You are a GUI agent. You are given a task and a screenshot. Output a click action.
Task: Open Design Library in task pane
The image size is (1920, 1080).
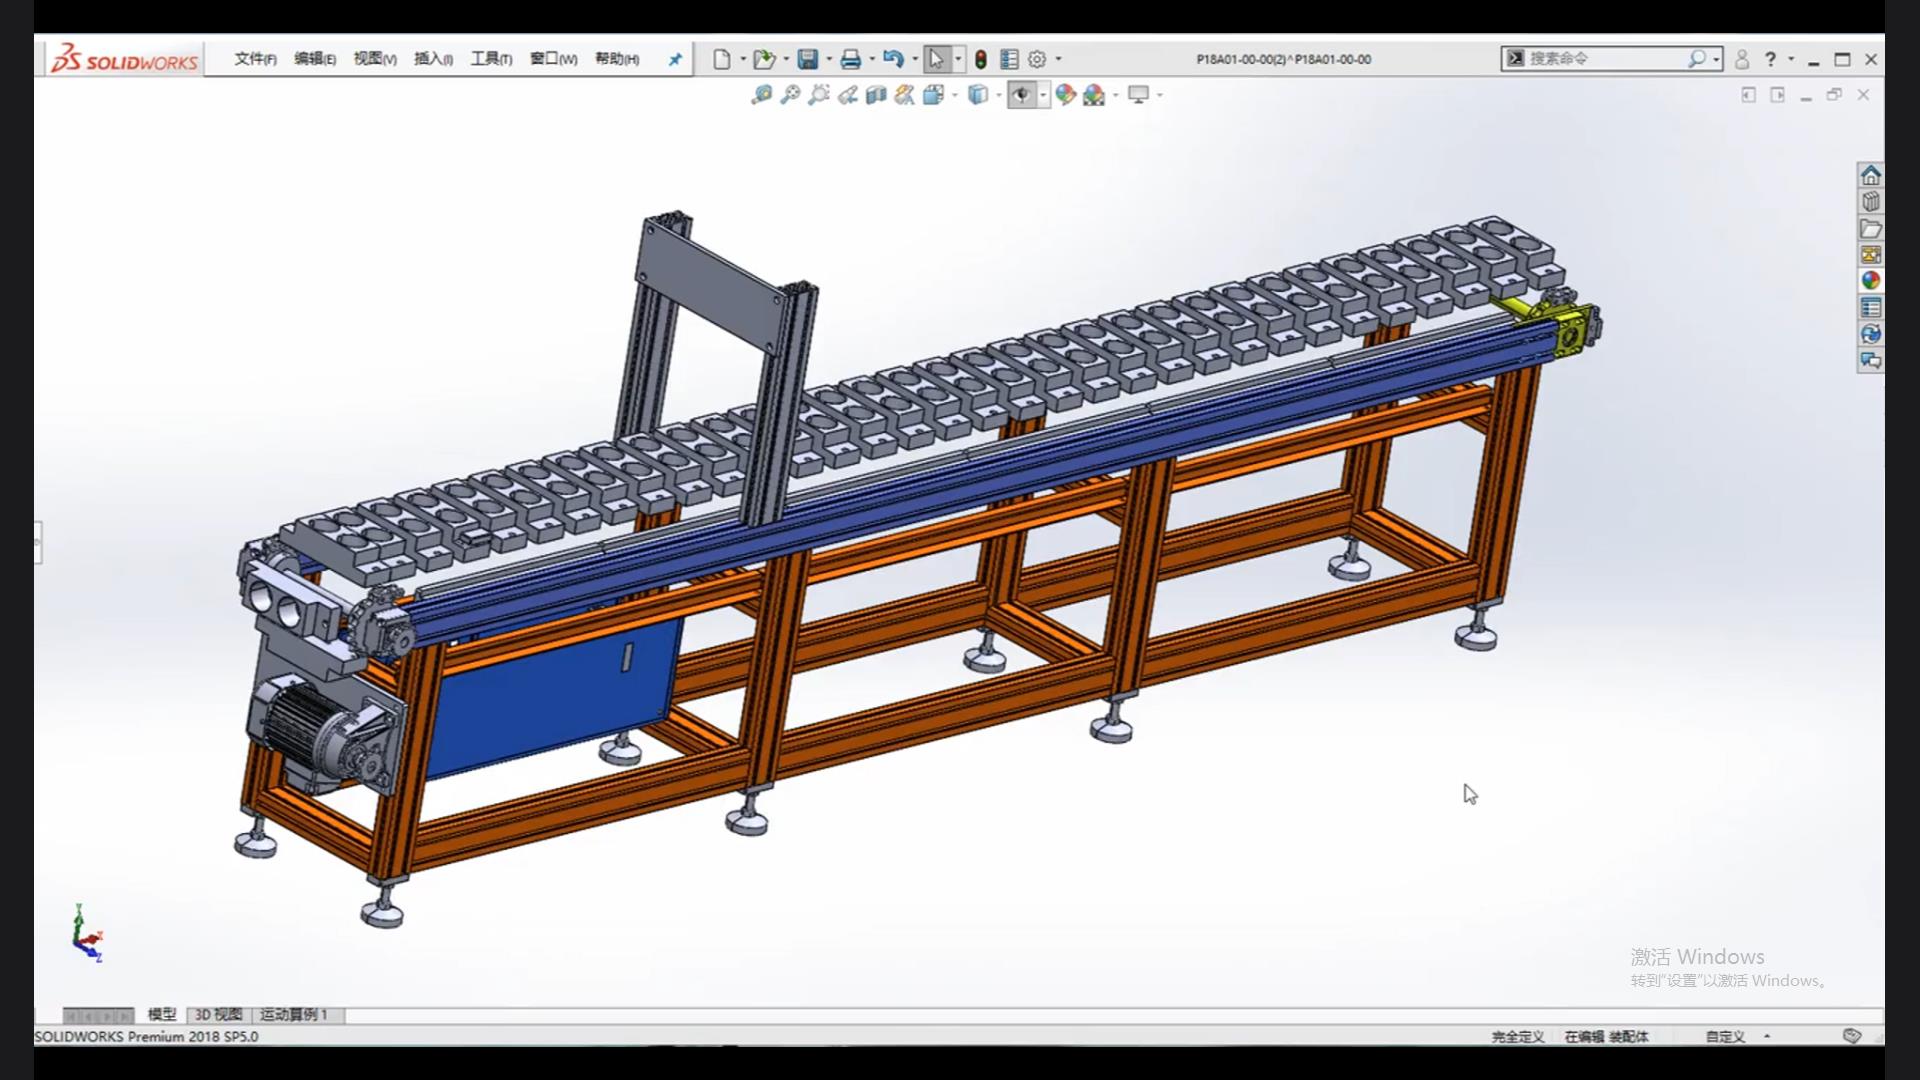[1871, 202]
